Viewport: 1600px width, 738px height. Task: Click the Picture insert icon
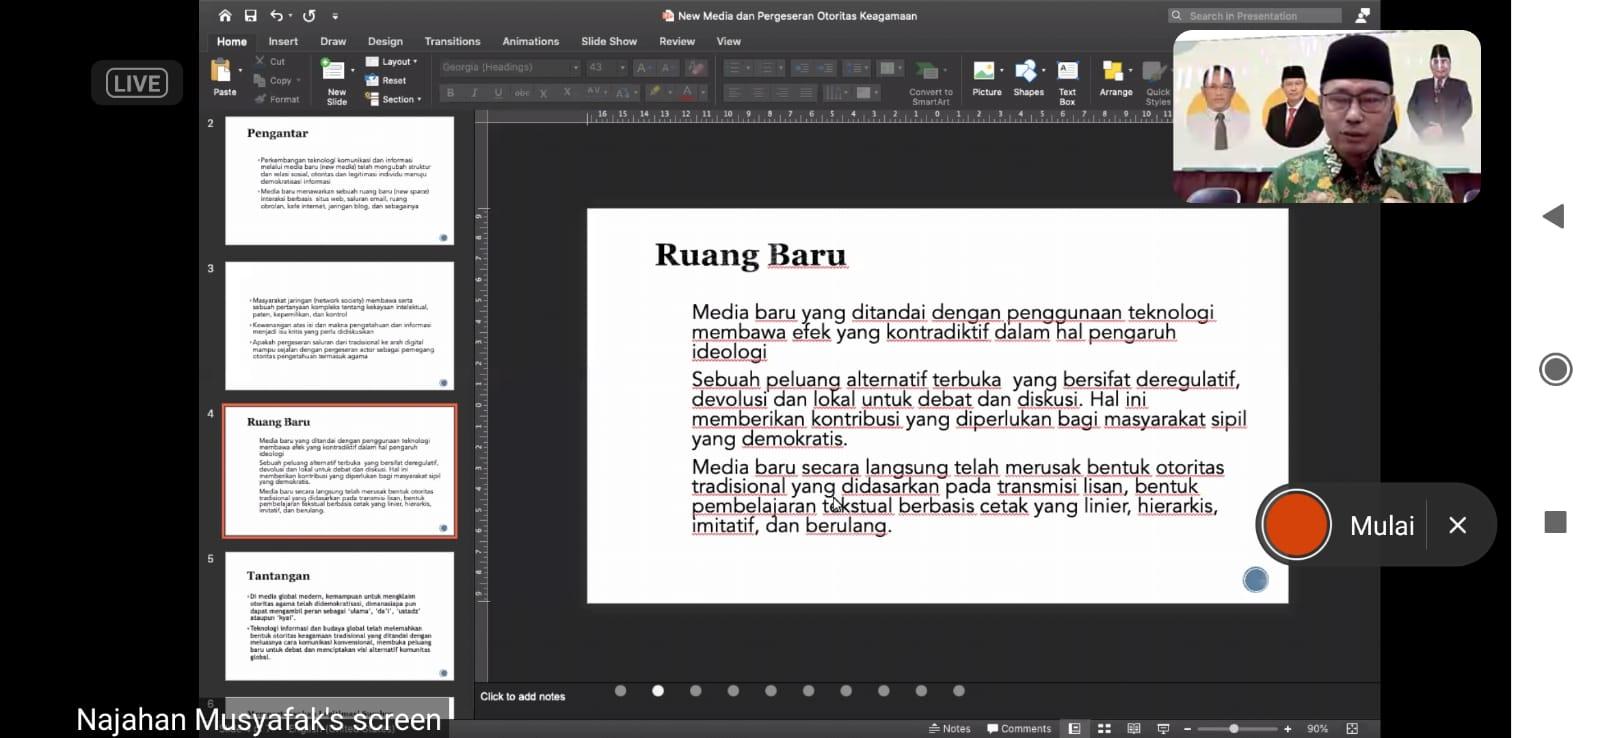(986, 73)
